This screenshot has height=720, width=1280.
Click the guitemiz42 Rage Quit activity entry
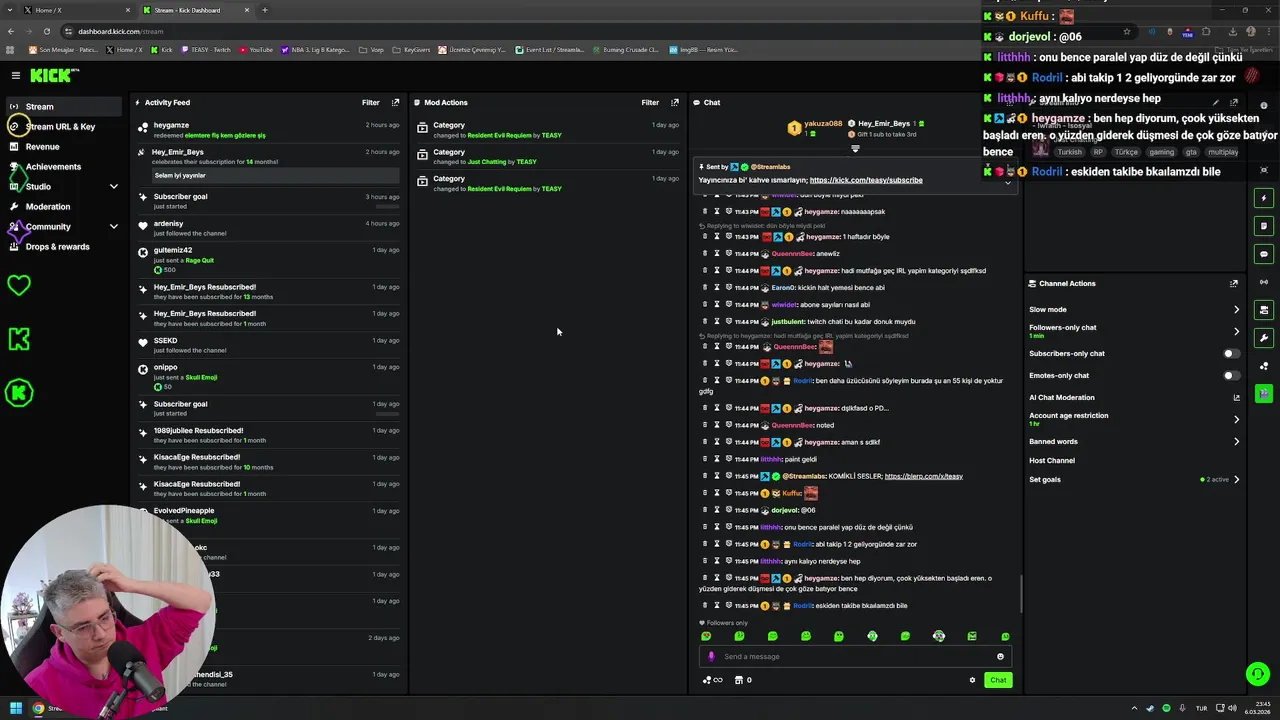pyautogui.click(x=270, y=260)
